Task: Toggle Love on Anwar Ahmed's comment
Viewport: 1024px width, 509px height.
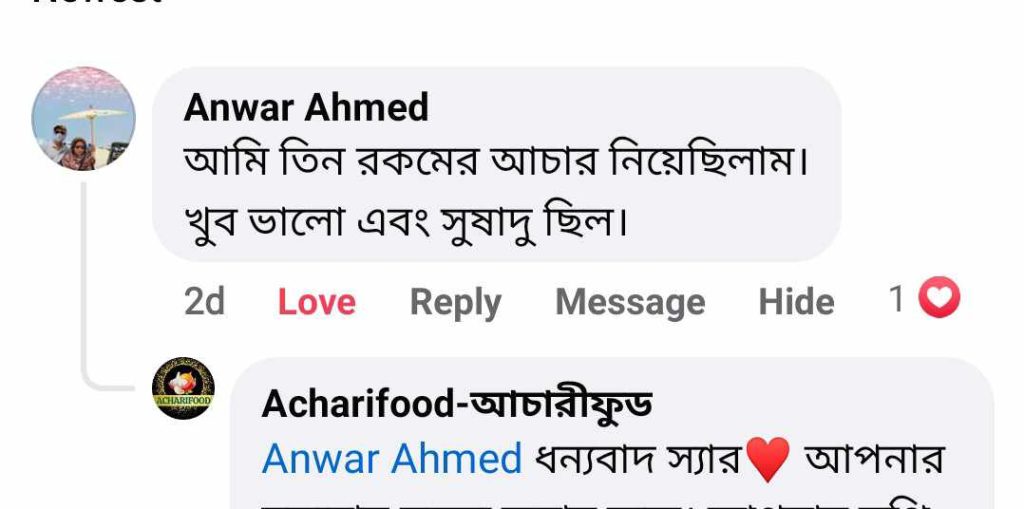Action: tap(317, 302)
